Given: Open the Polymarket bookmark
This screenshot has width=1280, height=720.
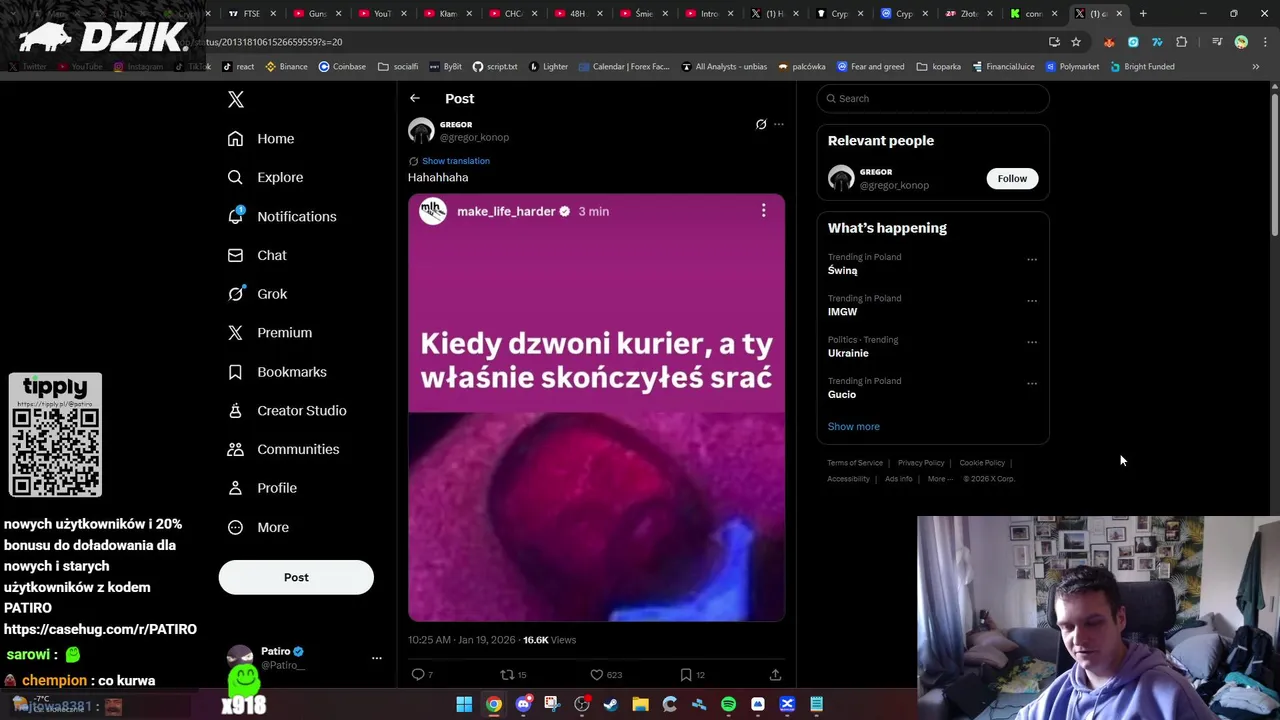Looking at the screenshot, I should pyautogui.click(x=1072, y=67).
